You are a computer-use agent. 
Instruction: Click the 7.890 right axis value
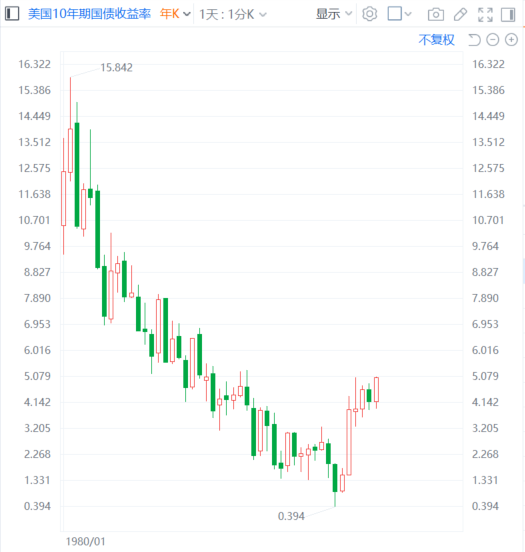[485, 298]
